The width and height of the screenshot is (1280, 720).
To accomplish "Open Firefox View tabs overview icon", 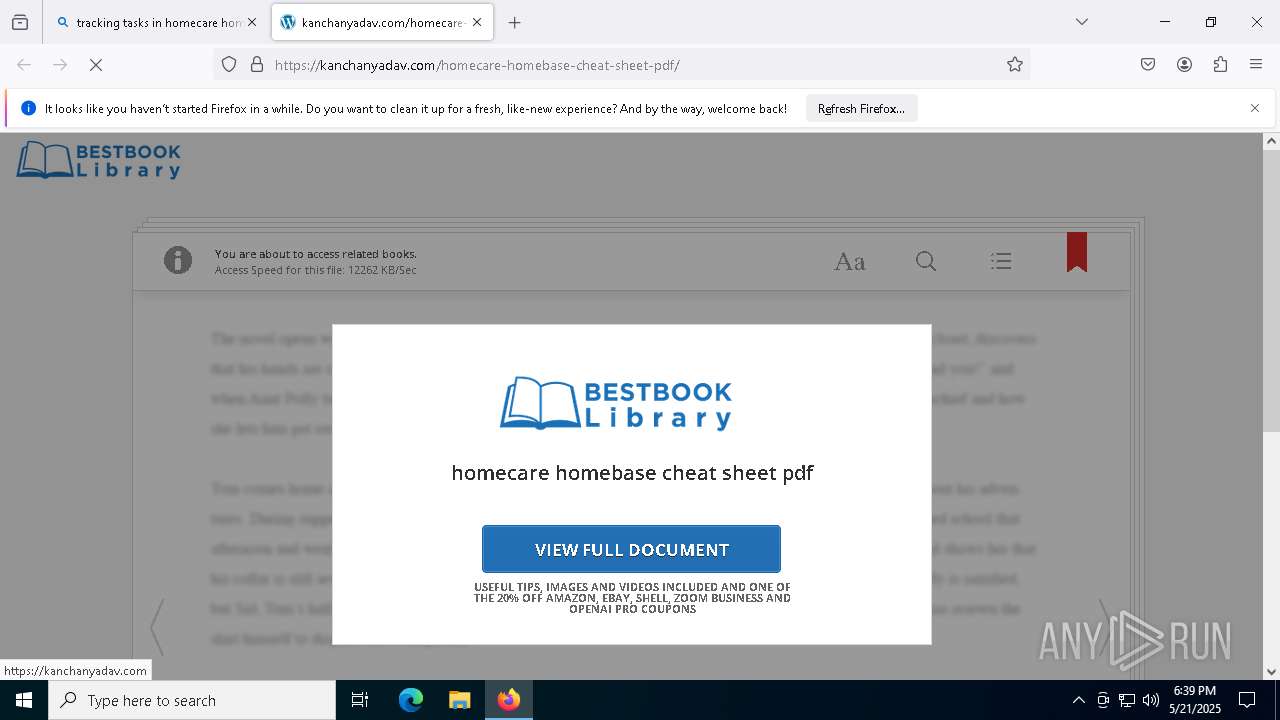I will [20, 22].
